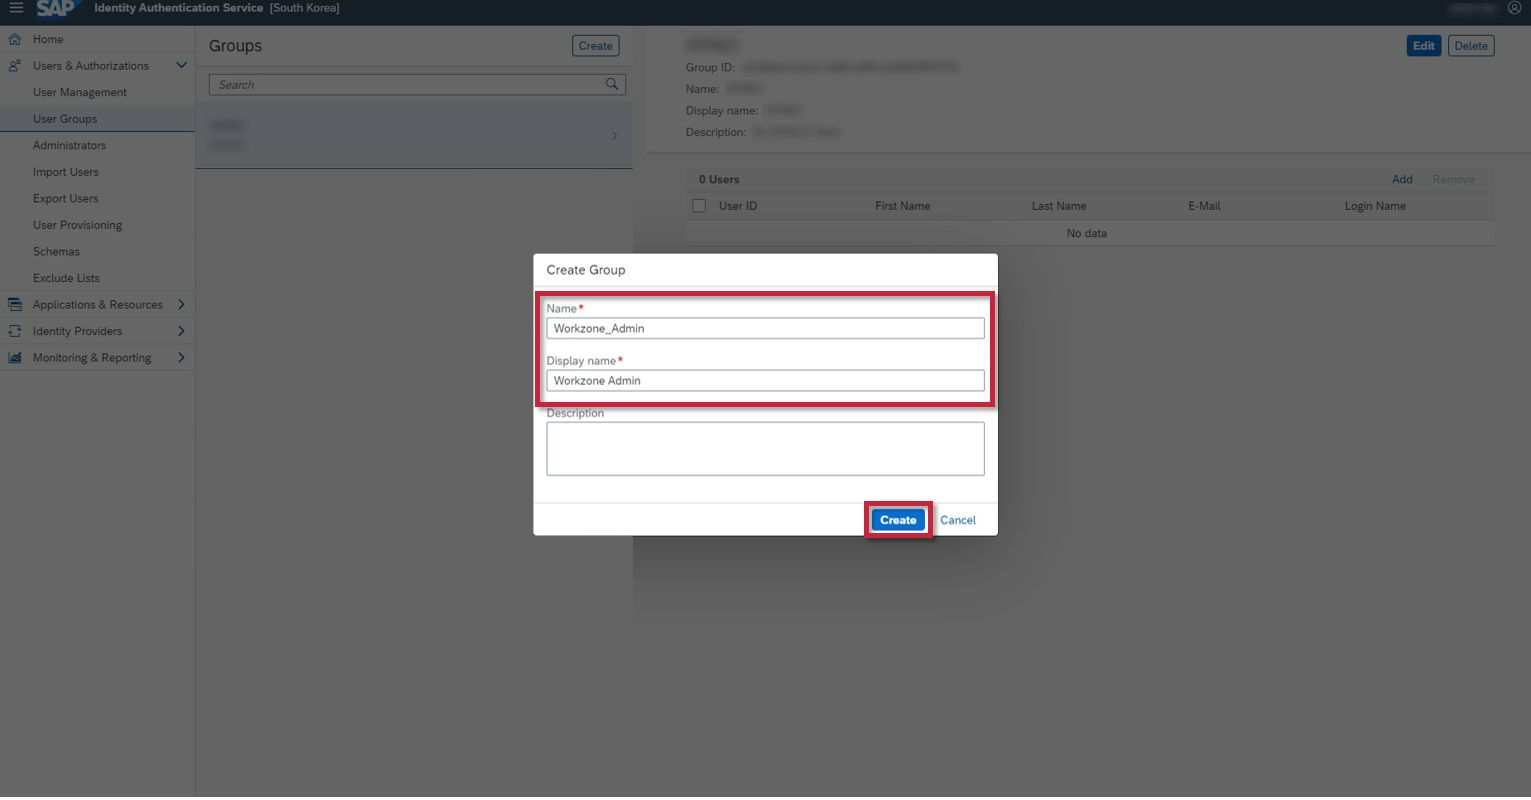Image resolution: width=1531 pixels, height=800 pixels.
Task: Click Create button in the dialog
Action: (898, 520)
